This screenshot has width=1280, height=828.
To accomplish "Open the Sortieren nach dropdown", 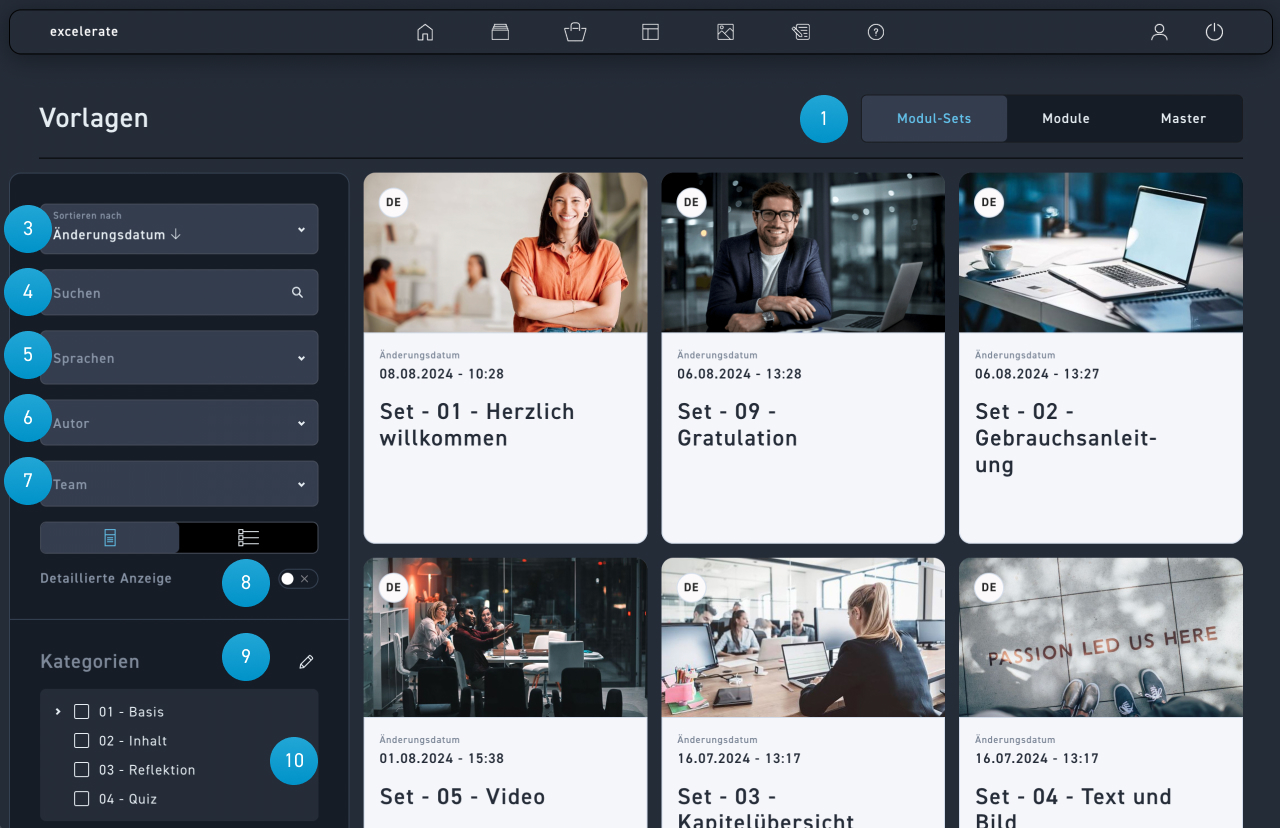I will tap(180, 229).
